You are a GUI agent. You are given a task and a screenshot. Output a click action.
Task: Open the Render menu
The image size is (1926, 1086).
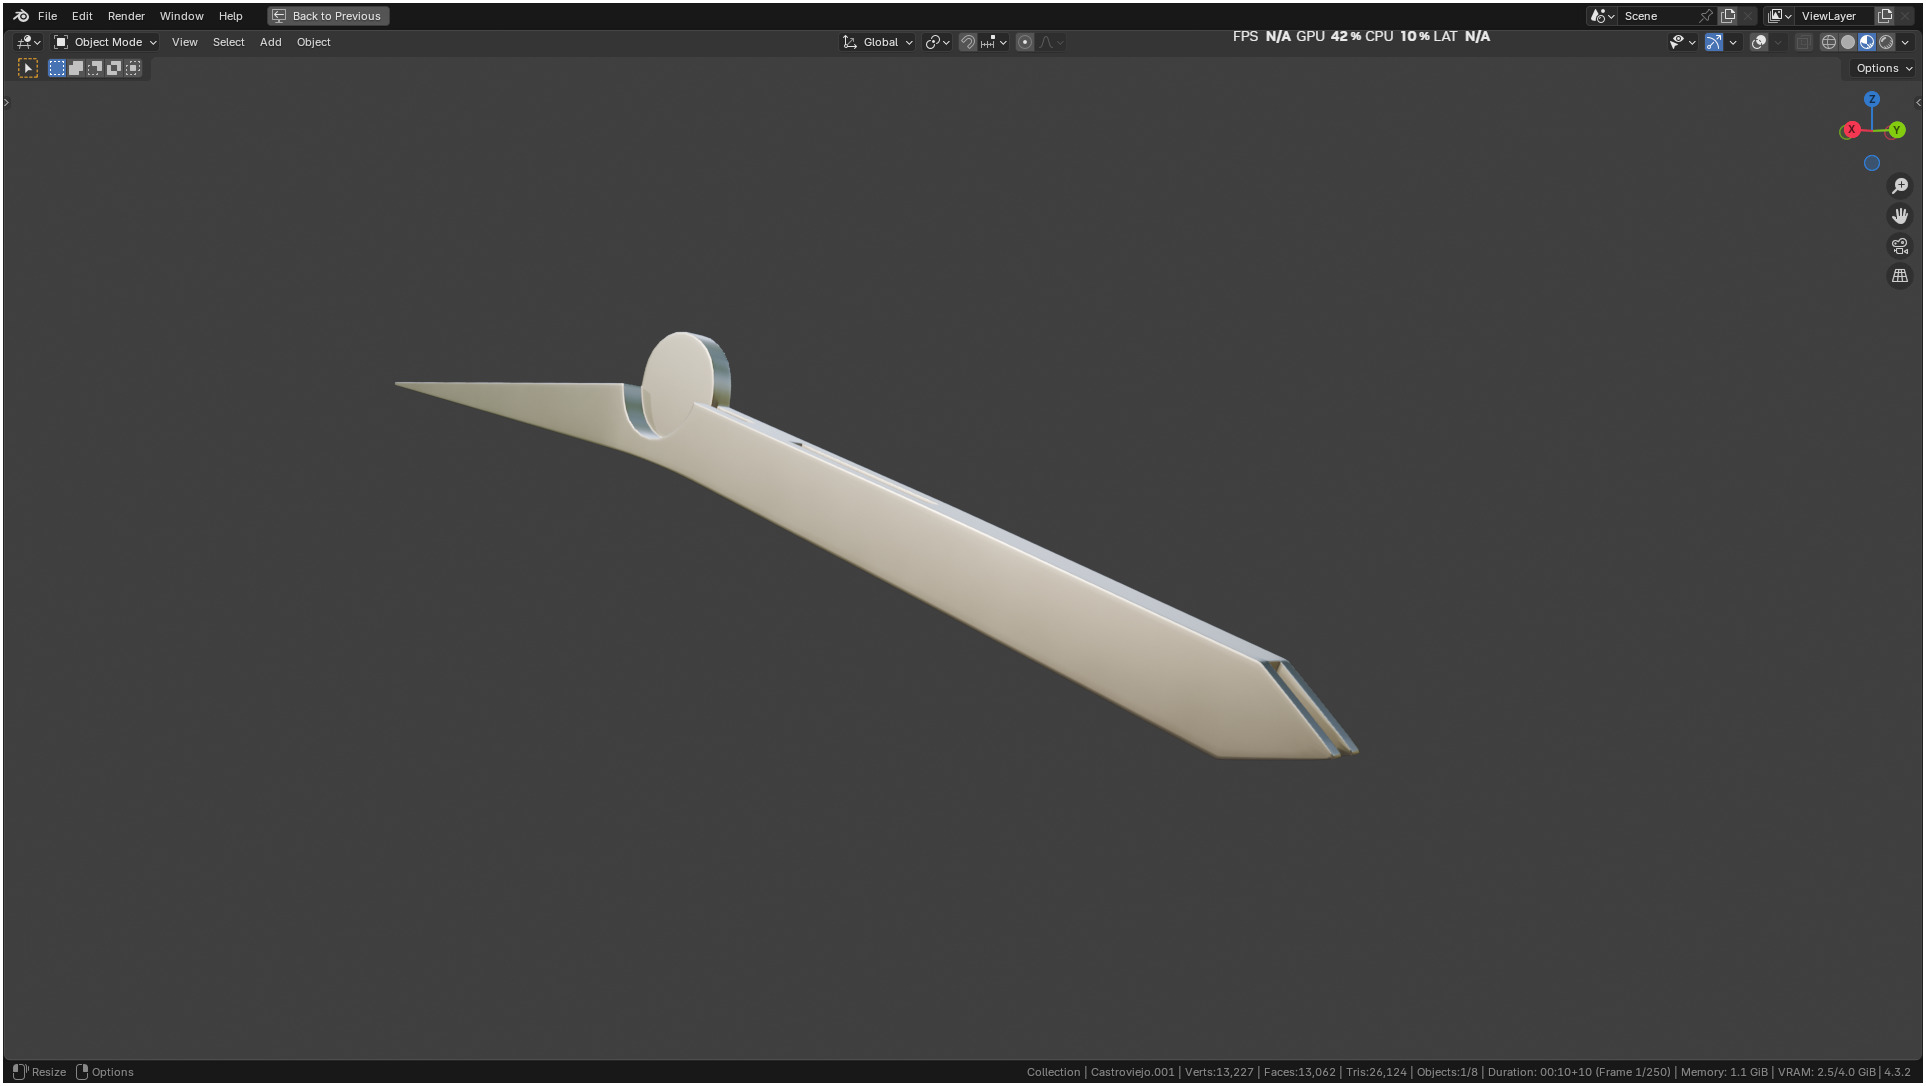(126, 16)
